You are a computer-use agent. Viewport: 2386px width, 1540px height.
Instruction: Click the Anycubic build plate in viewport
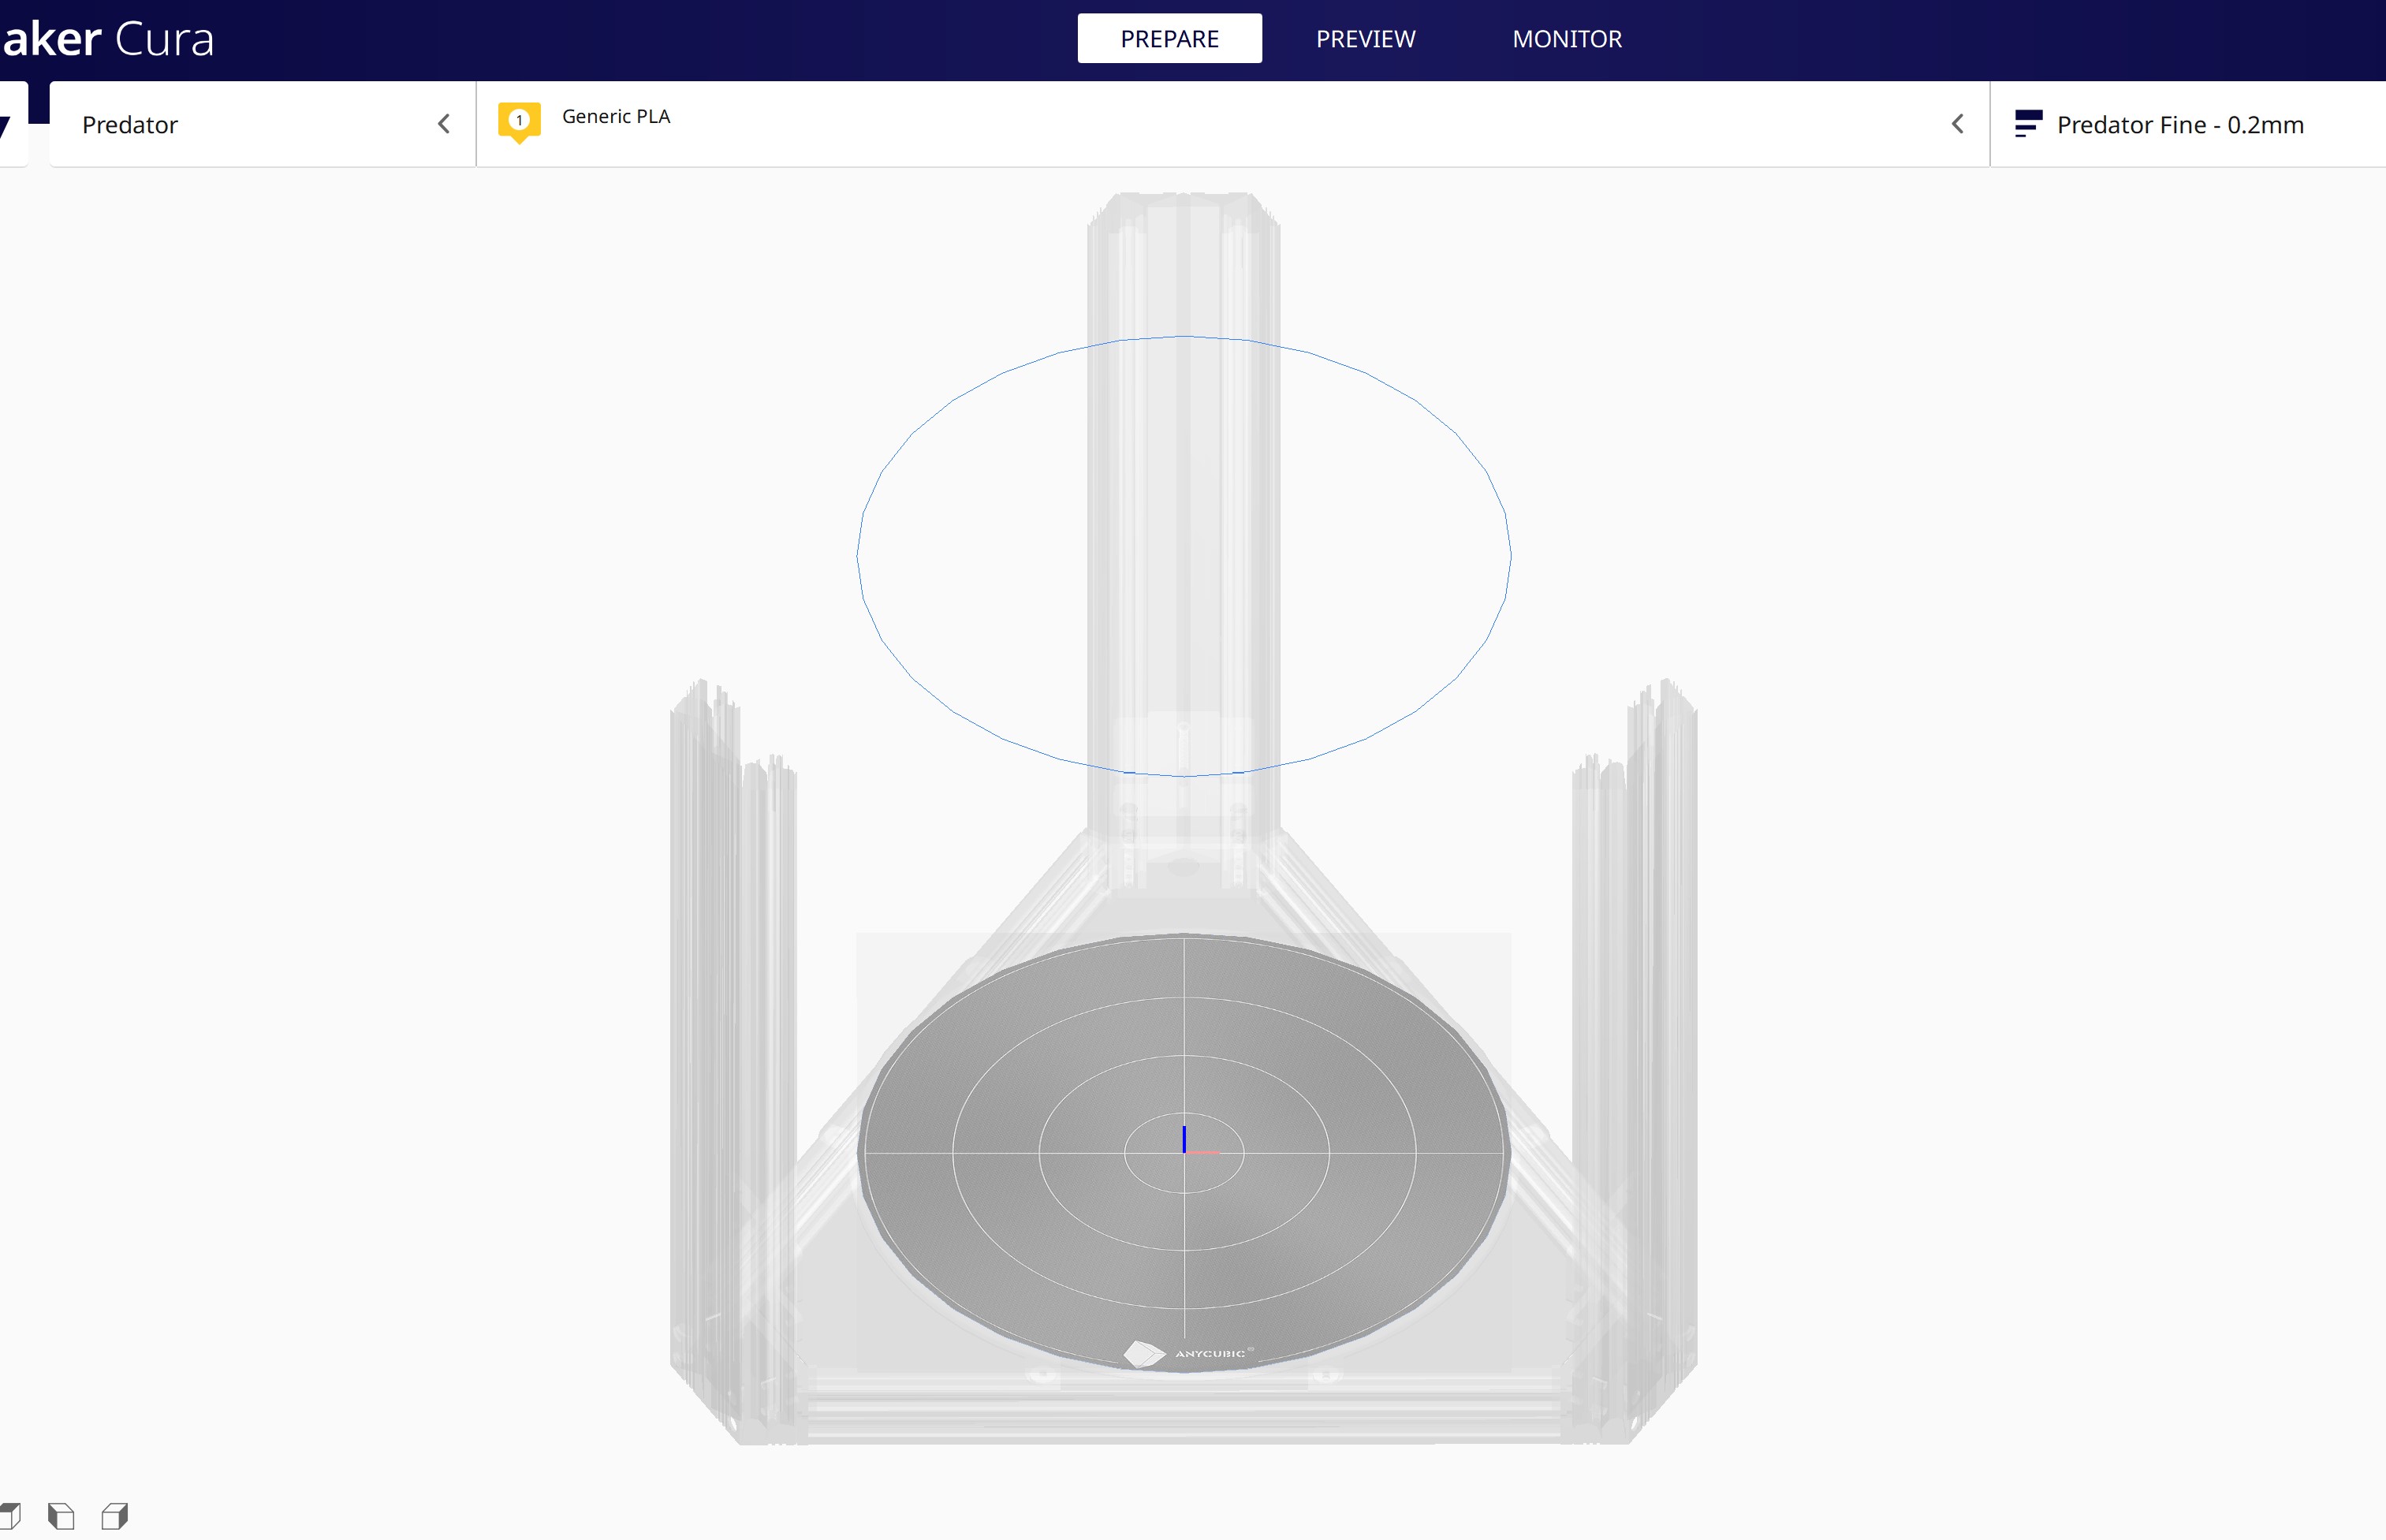coord(1184,1152)
